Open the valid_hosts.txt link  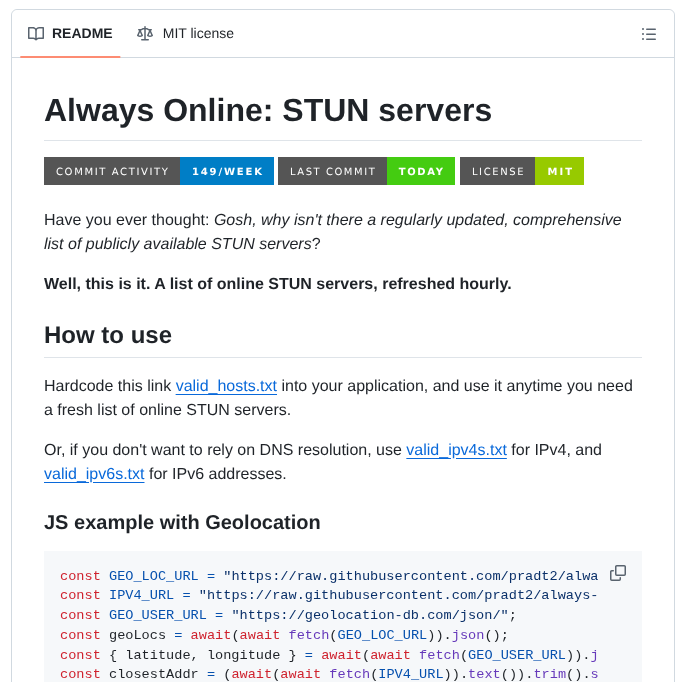point(226,386)
